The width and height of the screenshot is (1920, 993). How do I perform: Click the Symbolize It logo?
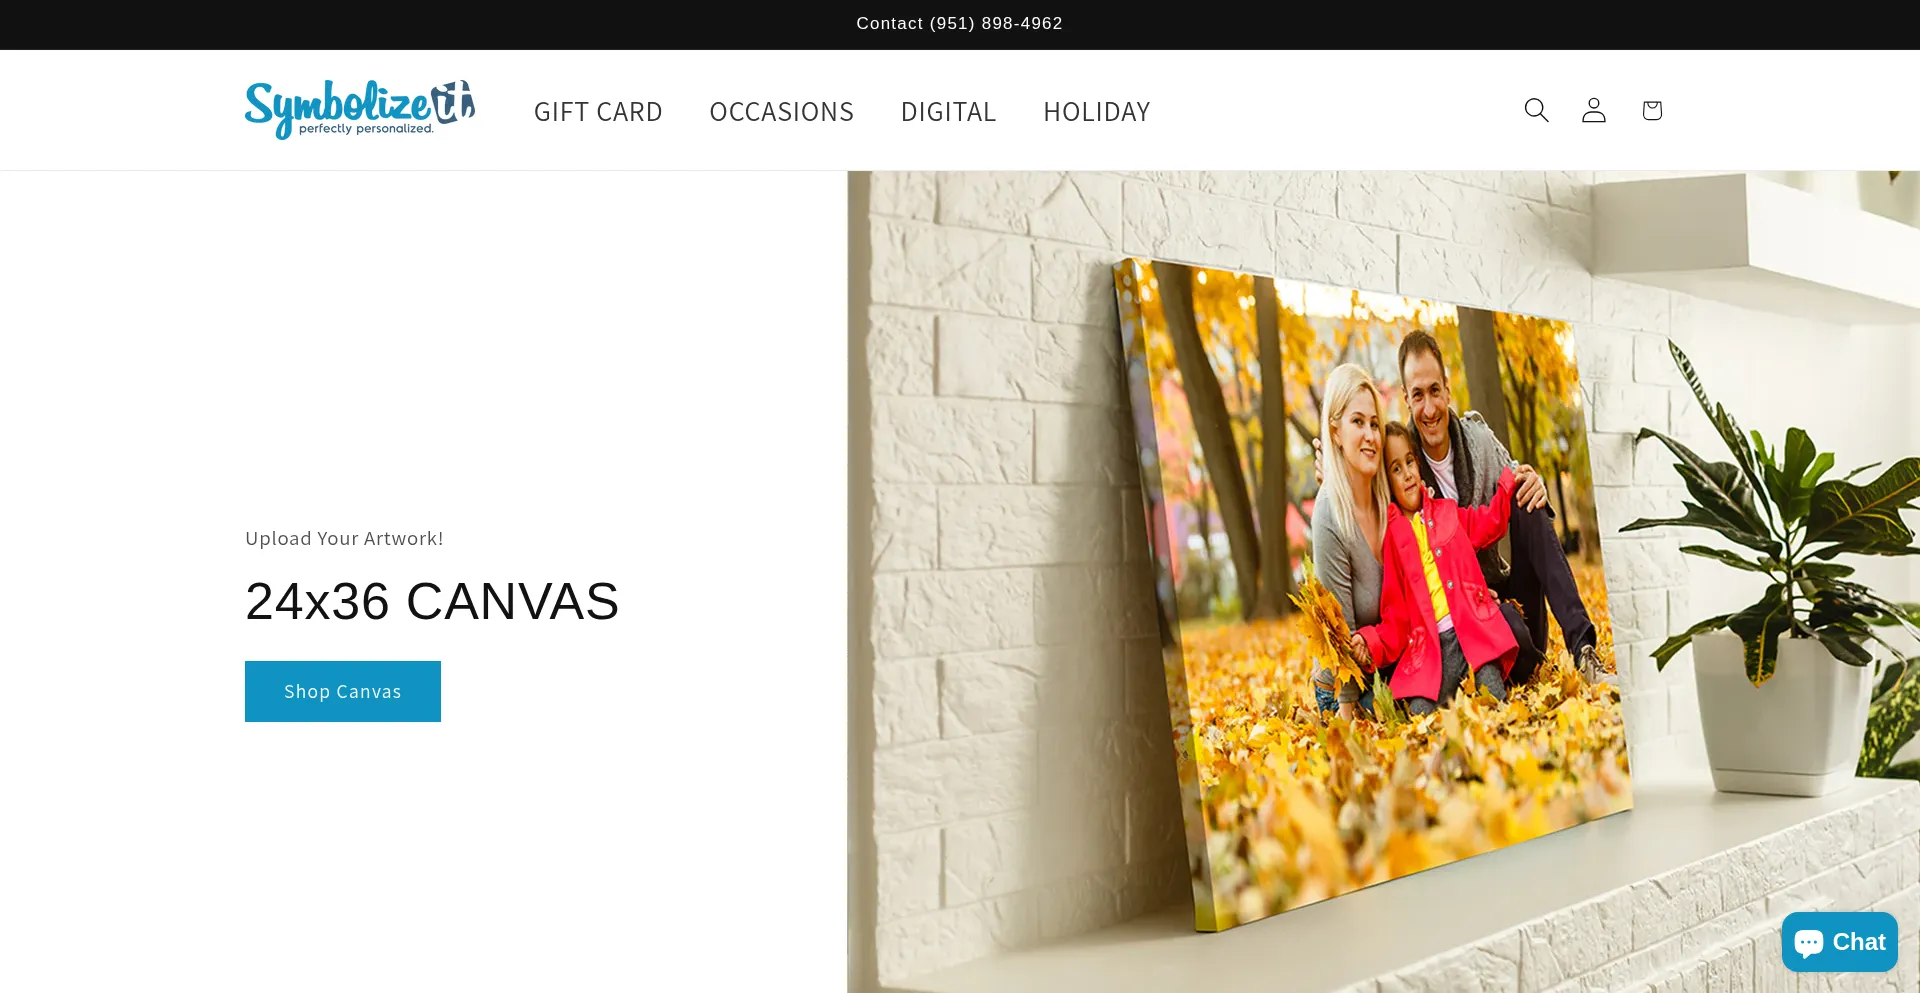(x=360, y=109)
